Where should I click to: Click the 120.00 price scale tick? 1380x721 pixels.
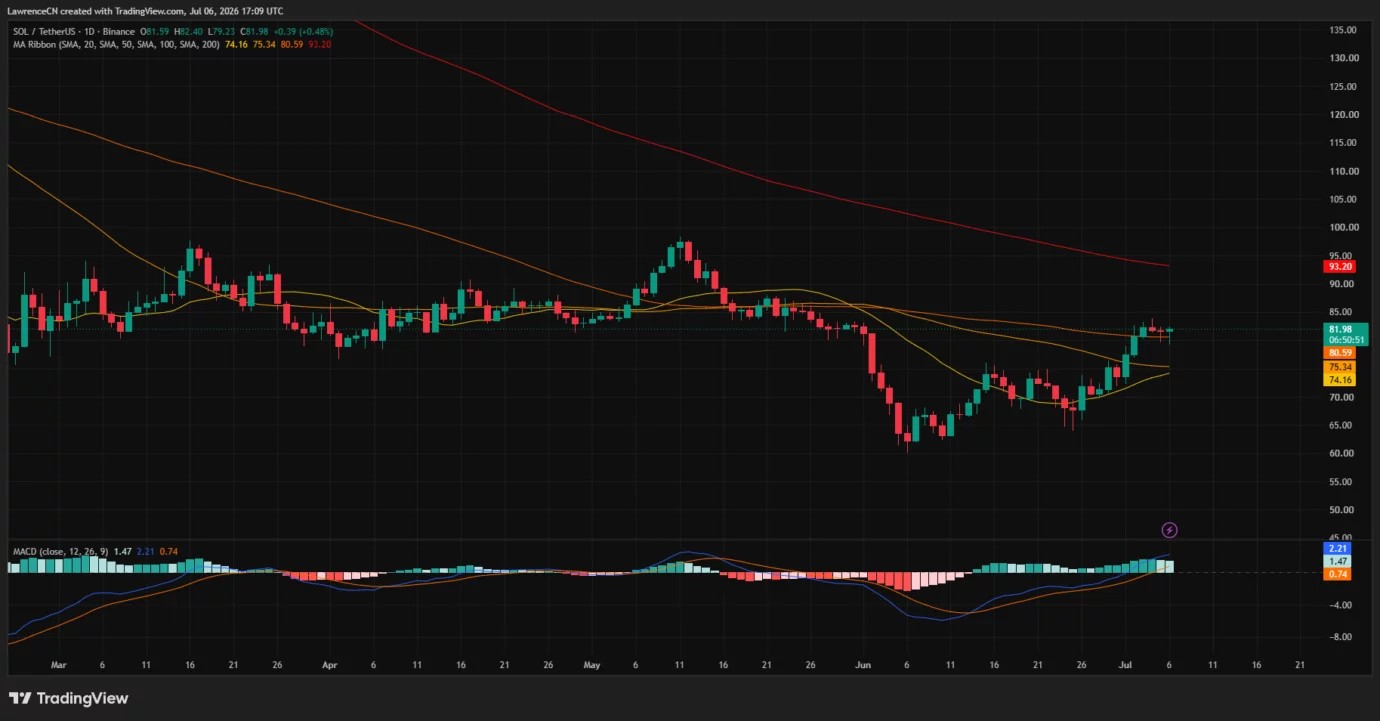[1343, 115]
